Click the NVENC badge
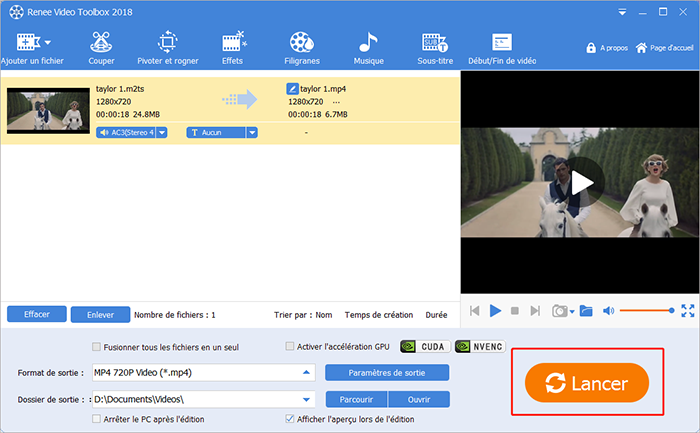Viewport: 700px width, 433px height. 480,347
